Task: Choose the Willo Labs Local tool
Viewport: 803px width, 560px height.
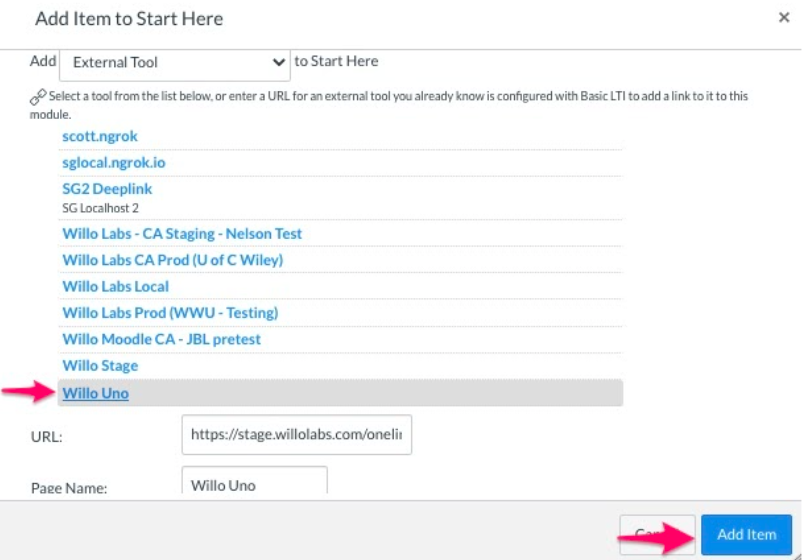Action: (x=115, y=286)
